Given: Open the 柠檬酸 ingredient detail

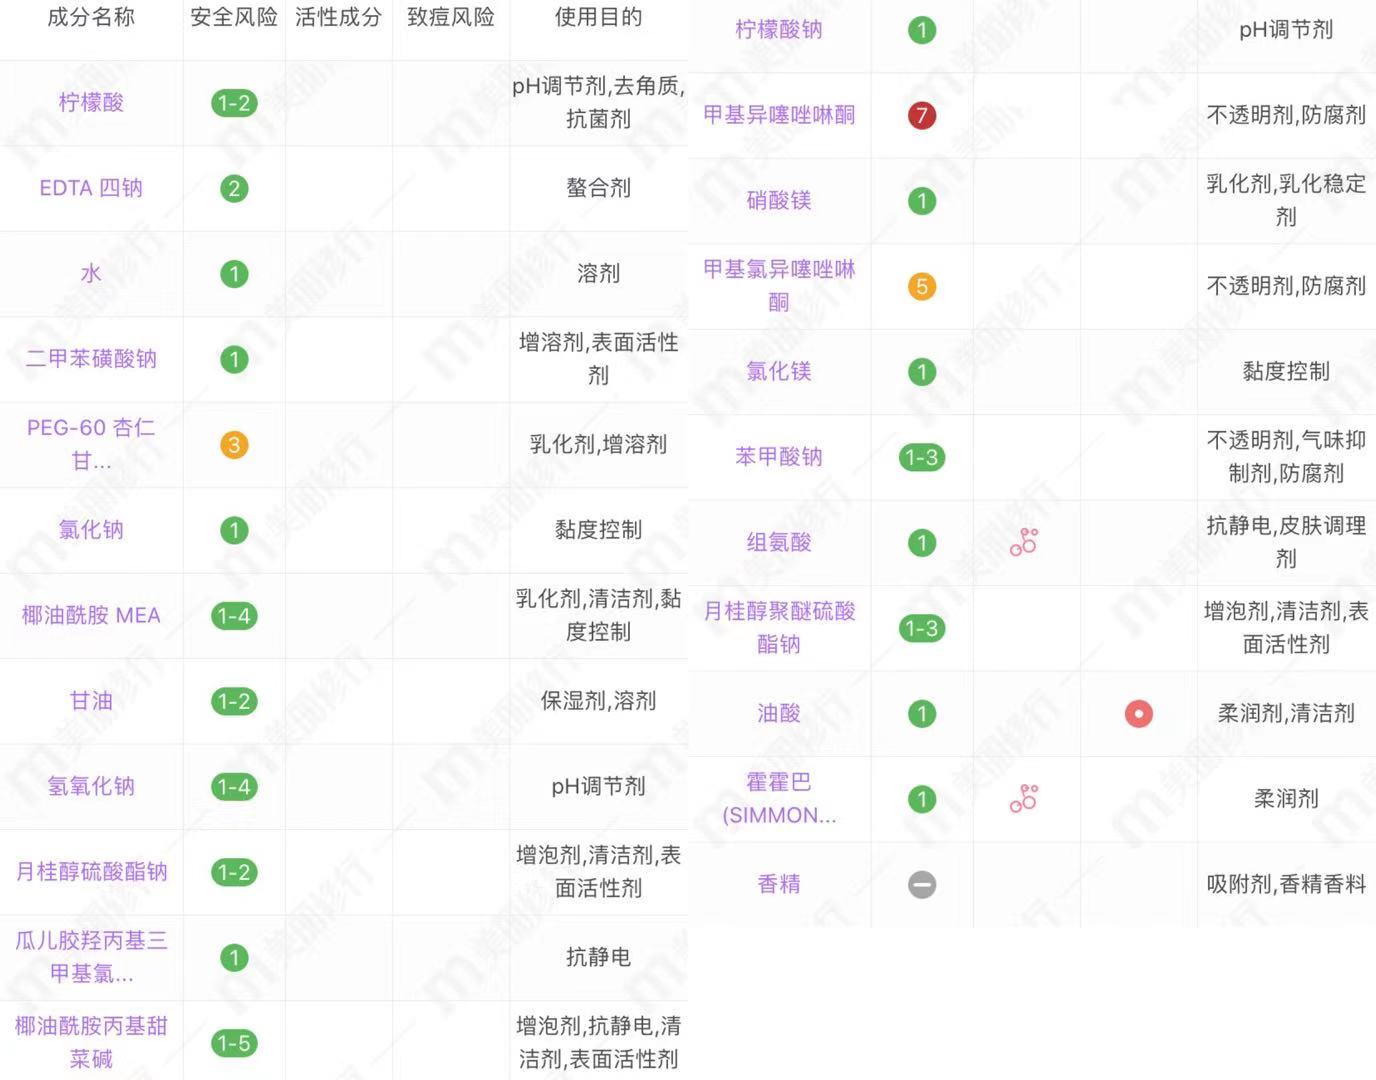Looking at the screenshot, I should (x=90, y=102).
